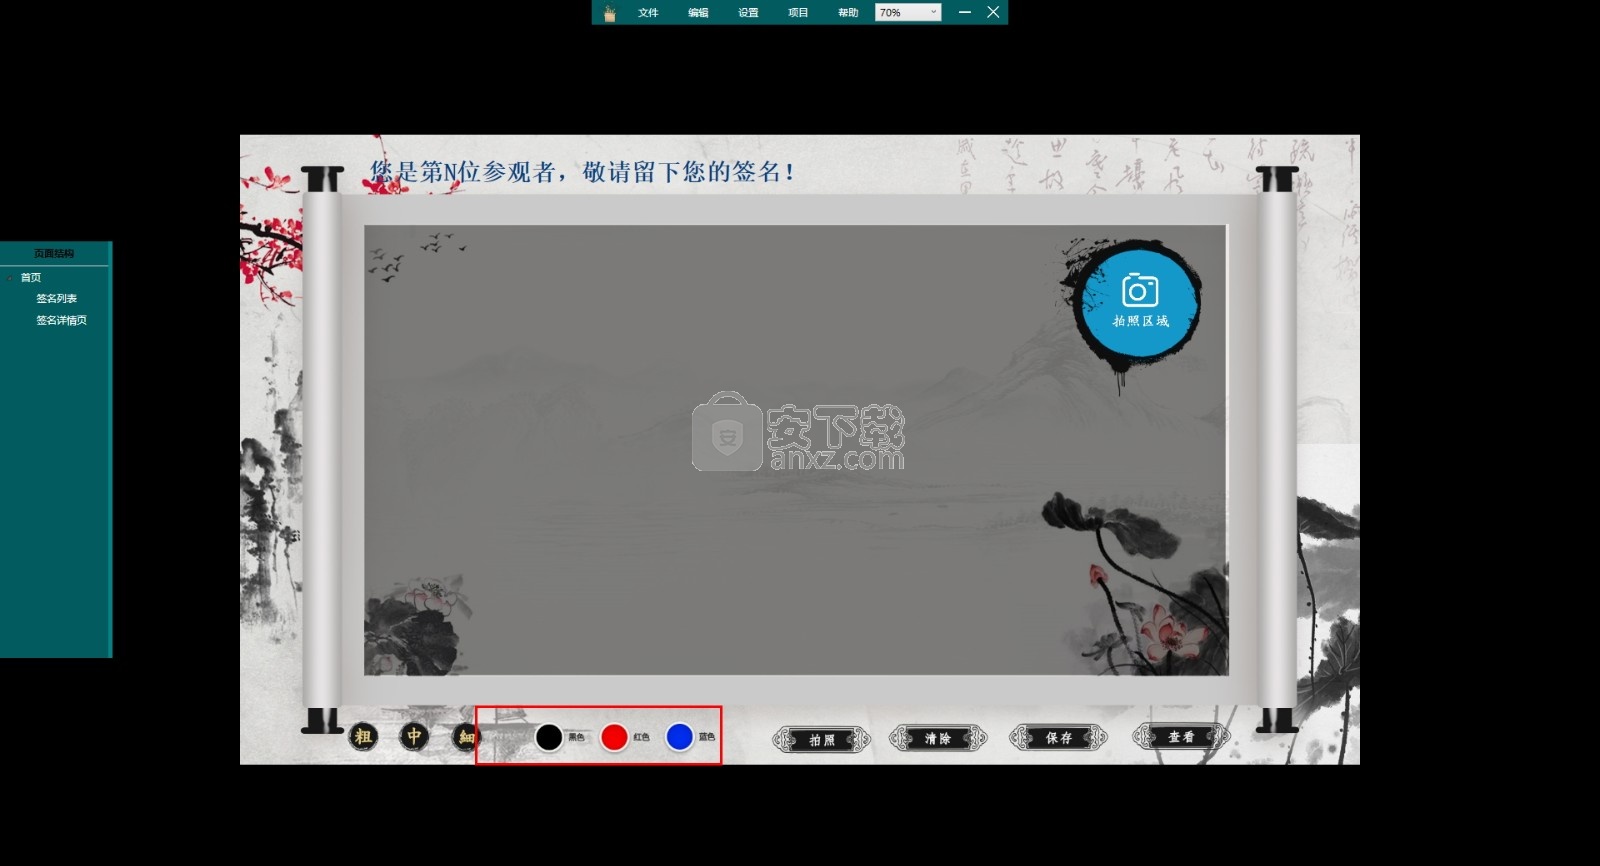The height and width of the screenshot is (866, 1600).
Task: Click the visitor signature heading text
Action: 583,172
